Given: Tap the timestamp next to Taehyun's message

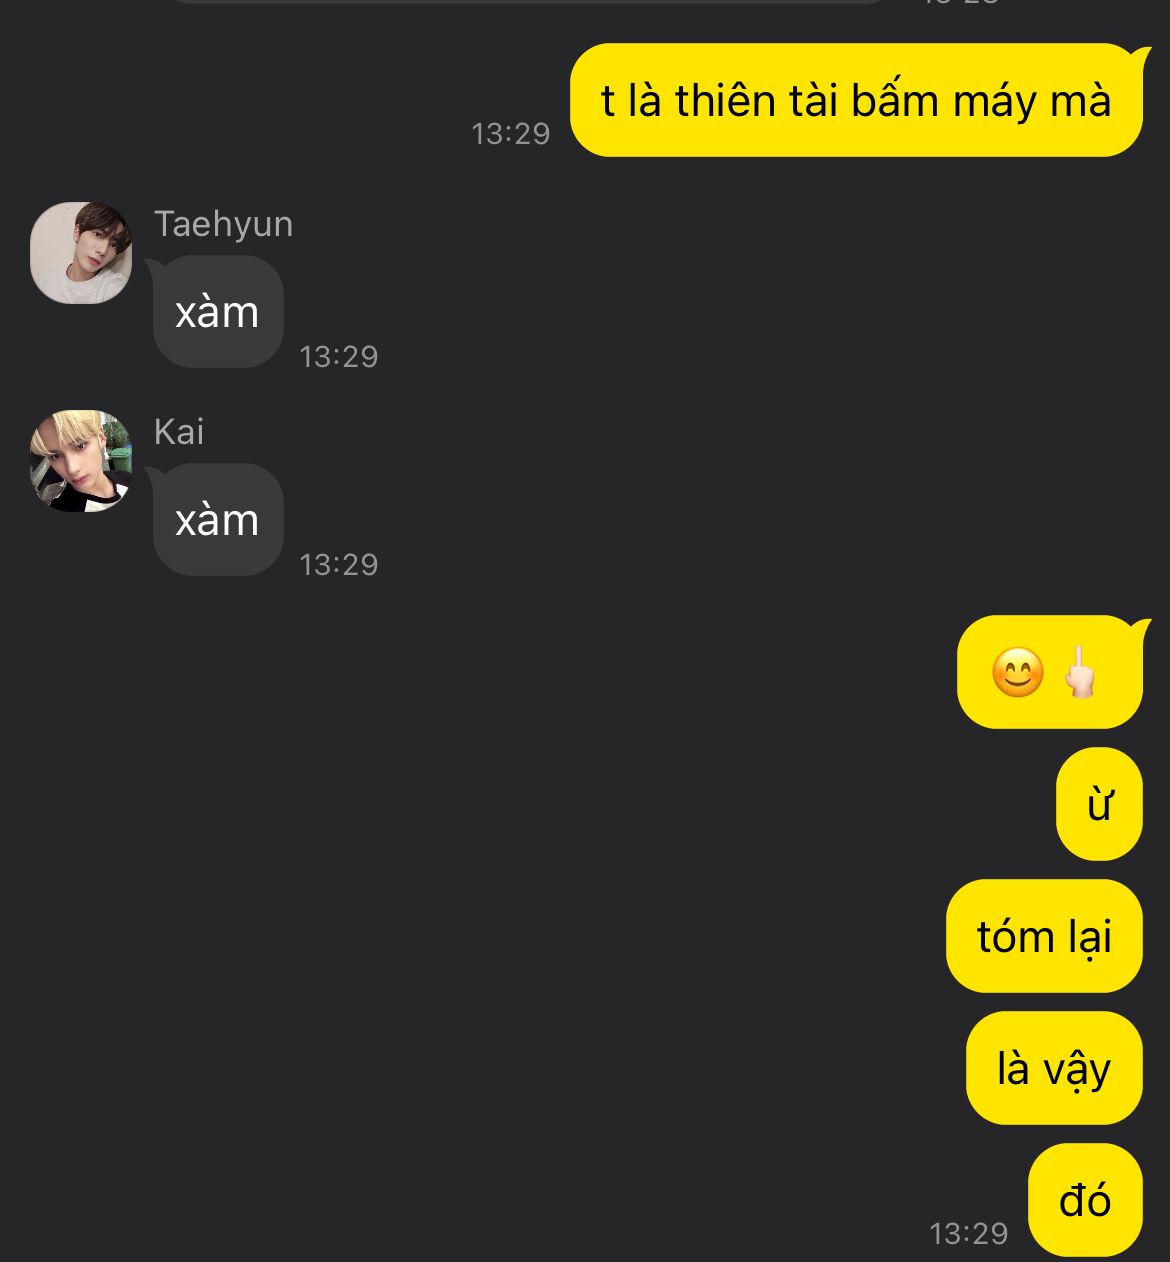Looking at the screenshot, I should coord(338,356).
